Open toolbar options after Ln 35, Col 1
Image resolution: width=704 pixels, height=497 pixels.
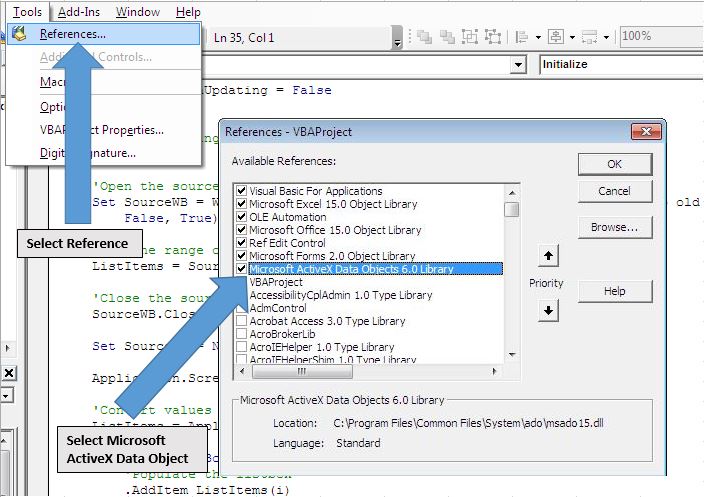click(397, 38)
